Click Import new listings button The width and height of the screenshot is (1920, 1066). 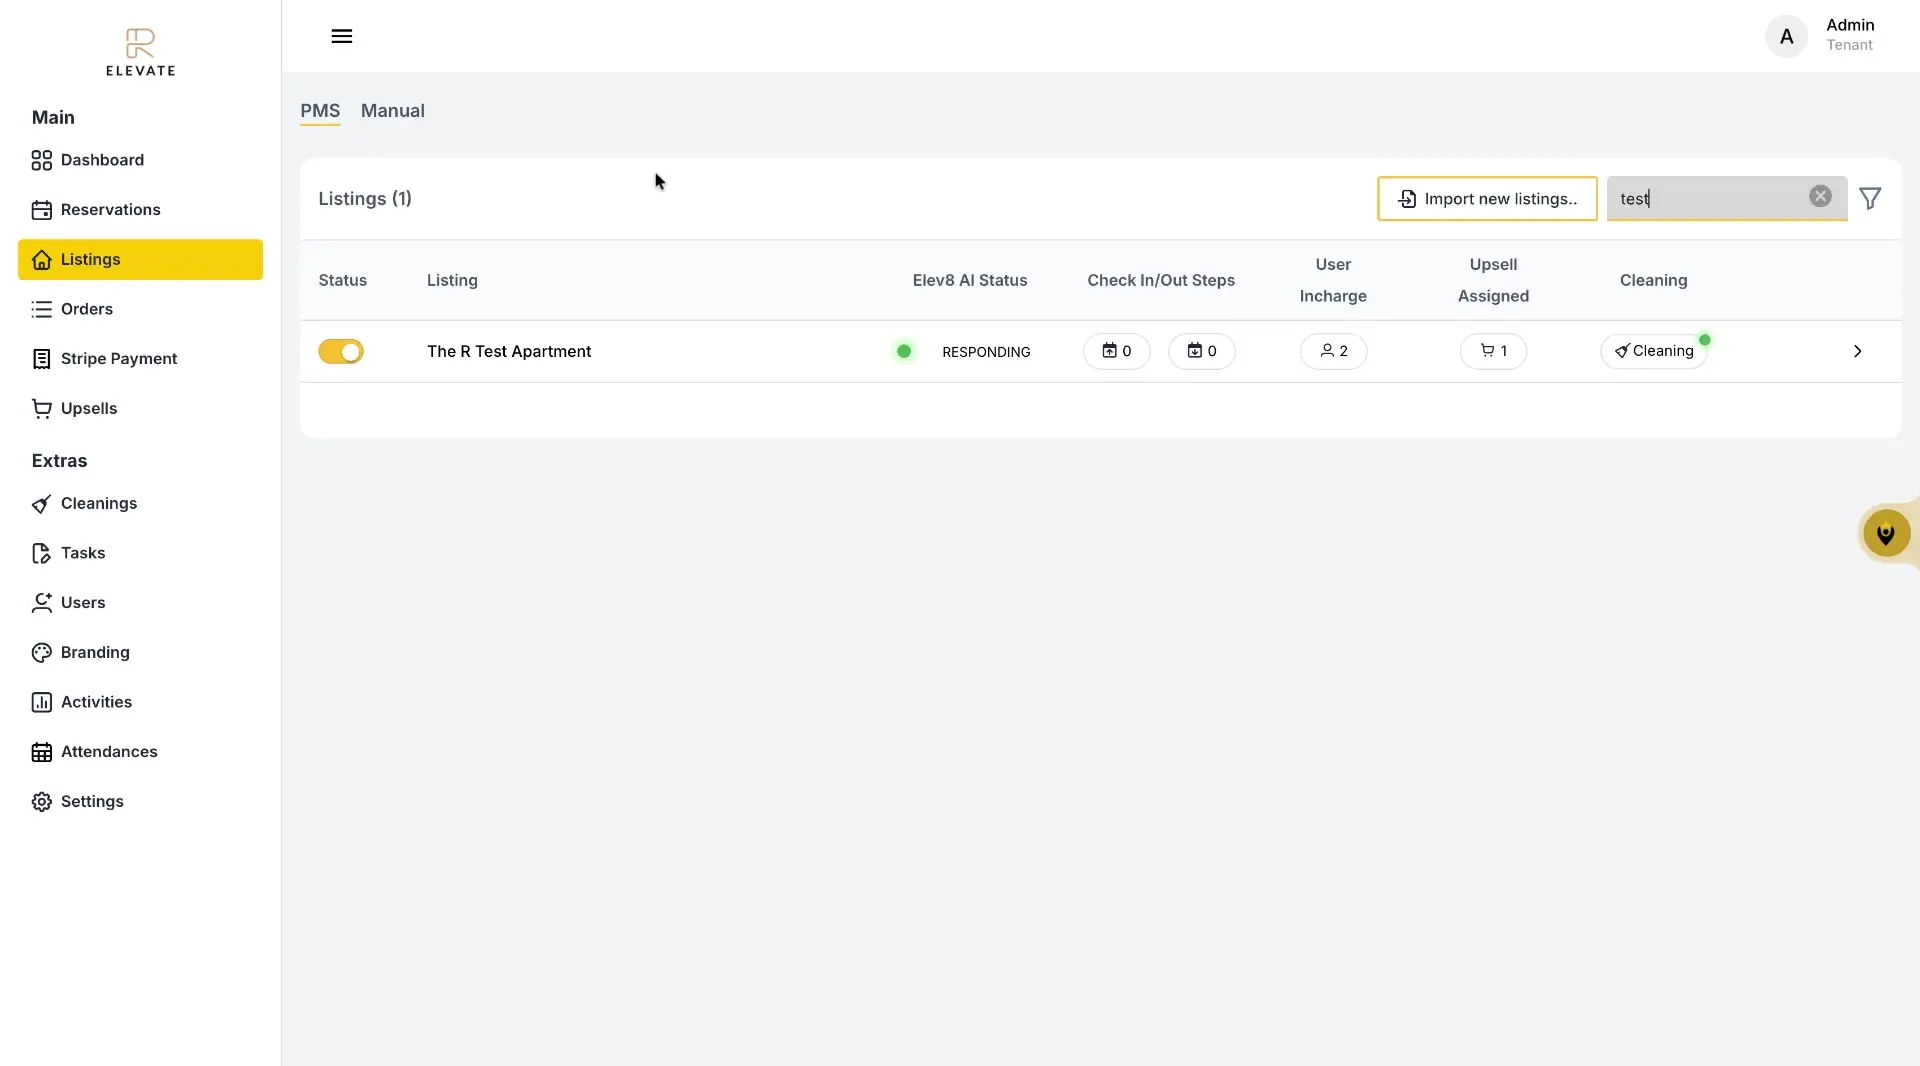pyautogui.click(x=1487, y=199)
